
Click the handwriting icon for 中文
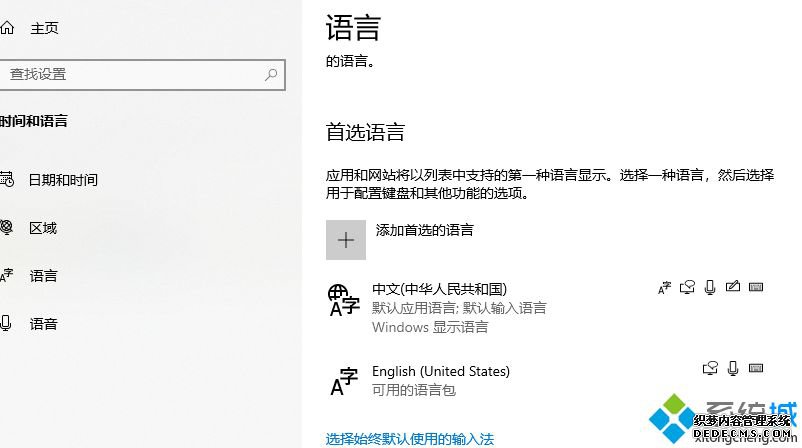click(733, 286)
